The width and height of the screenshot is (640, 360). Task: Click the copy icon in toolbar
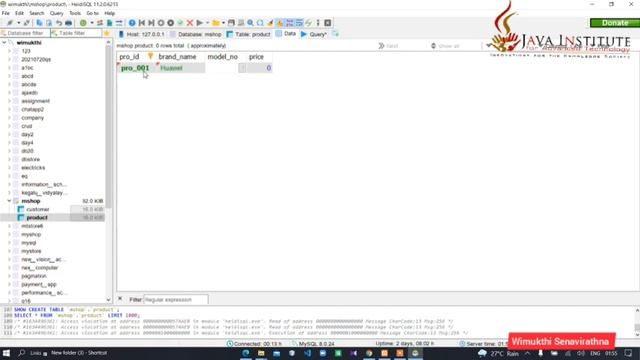[x=40, y=23]
